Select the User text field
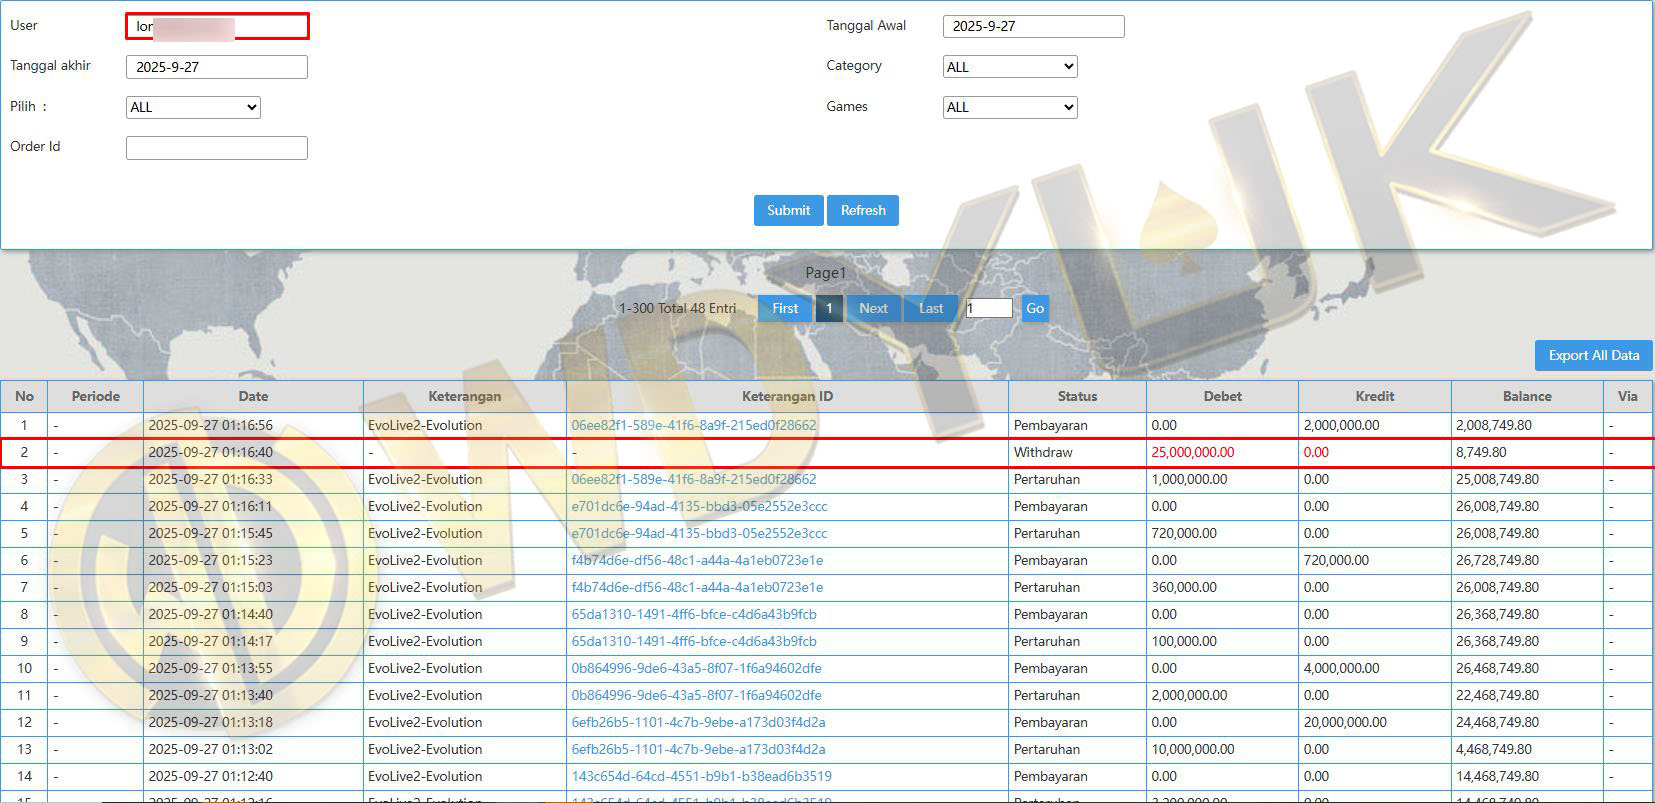Screen dimensions: 1655x803 (217, 26)
